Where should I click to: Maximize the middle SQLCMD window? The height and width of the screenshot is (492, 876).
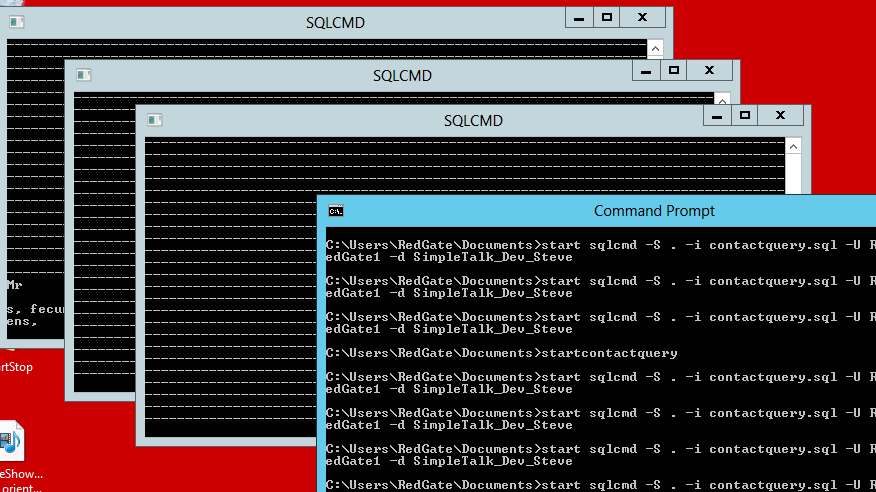[674, 71]
